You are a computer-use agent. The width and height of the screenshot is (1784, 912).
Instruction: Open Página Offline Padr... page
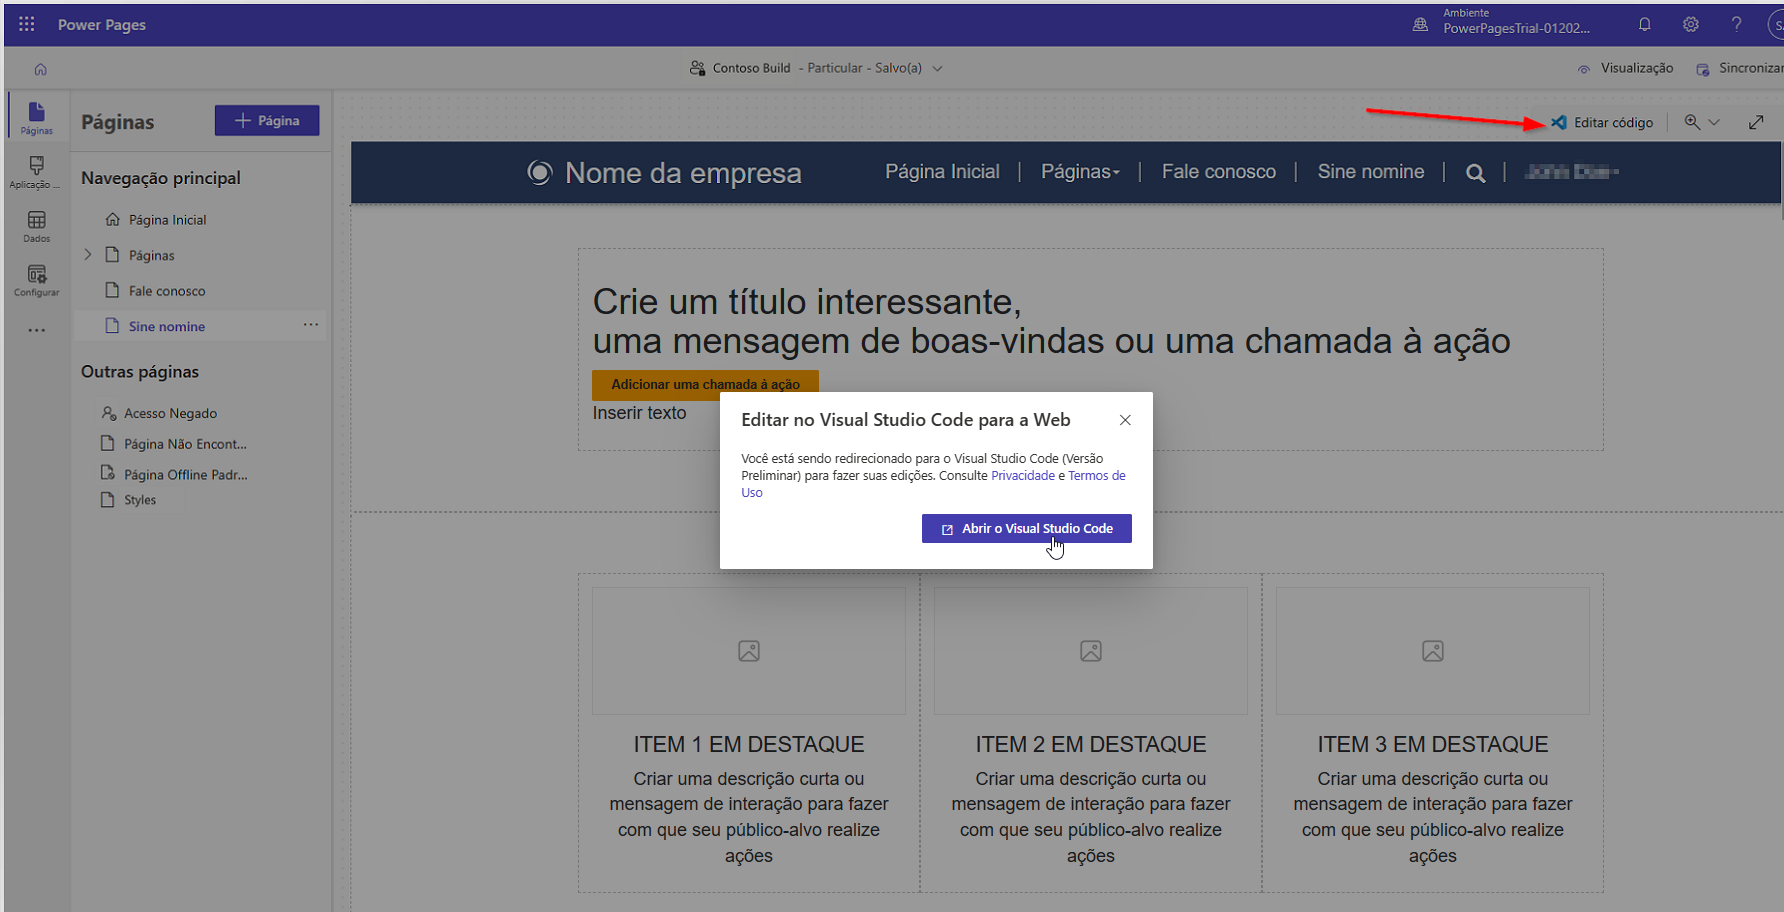(x=185, y=475)
